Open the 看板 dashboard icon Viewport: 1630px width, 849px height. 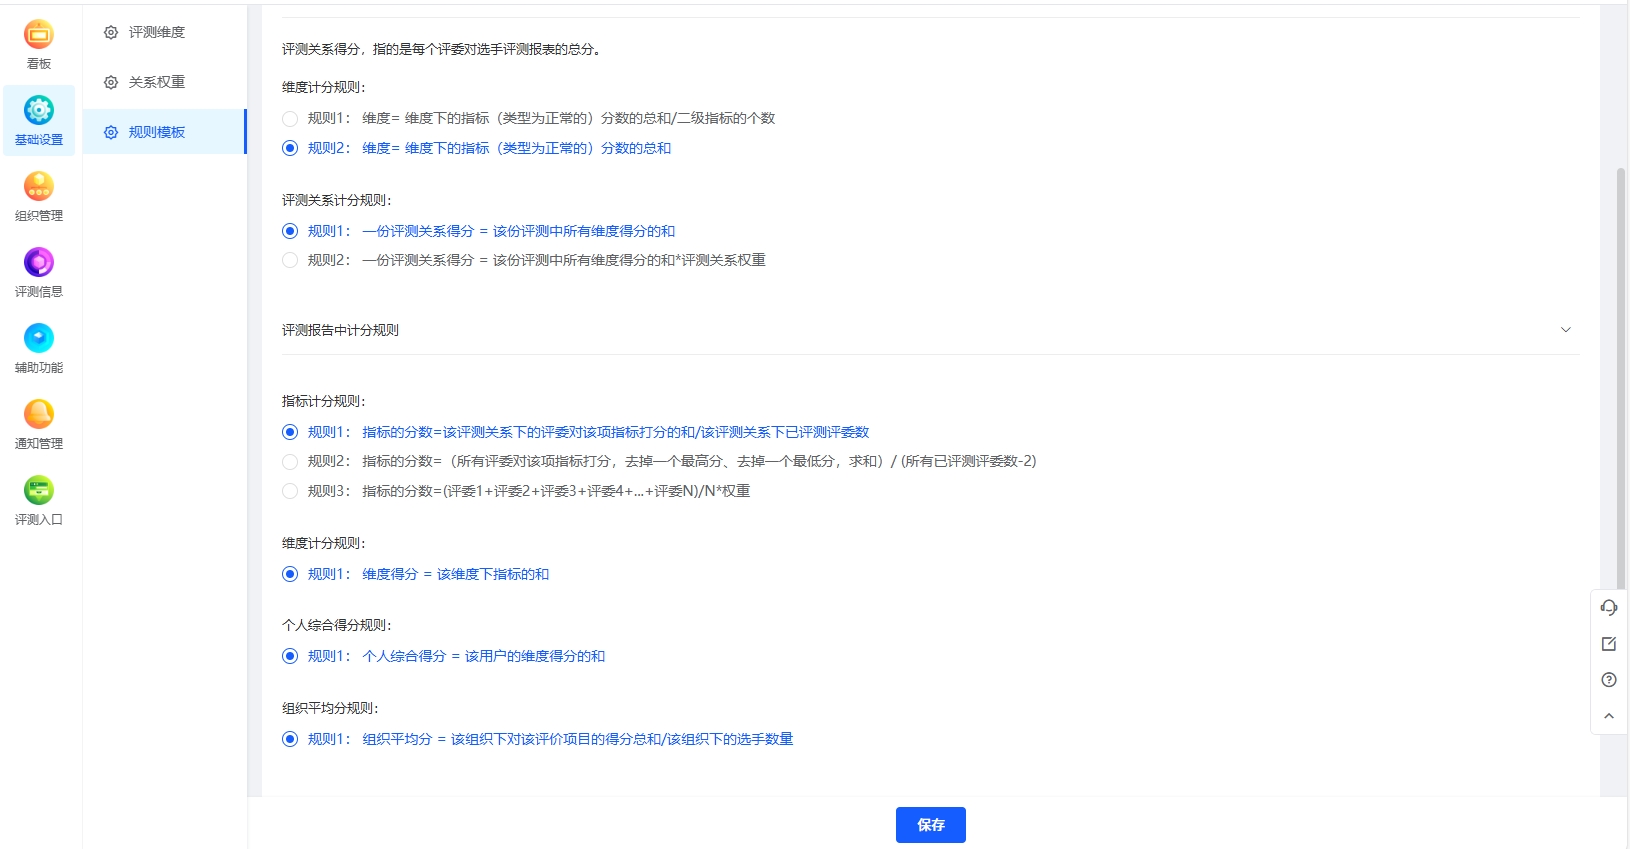coord(39,36)
